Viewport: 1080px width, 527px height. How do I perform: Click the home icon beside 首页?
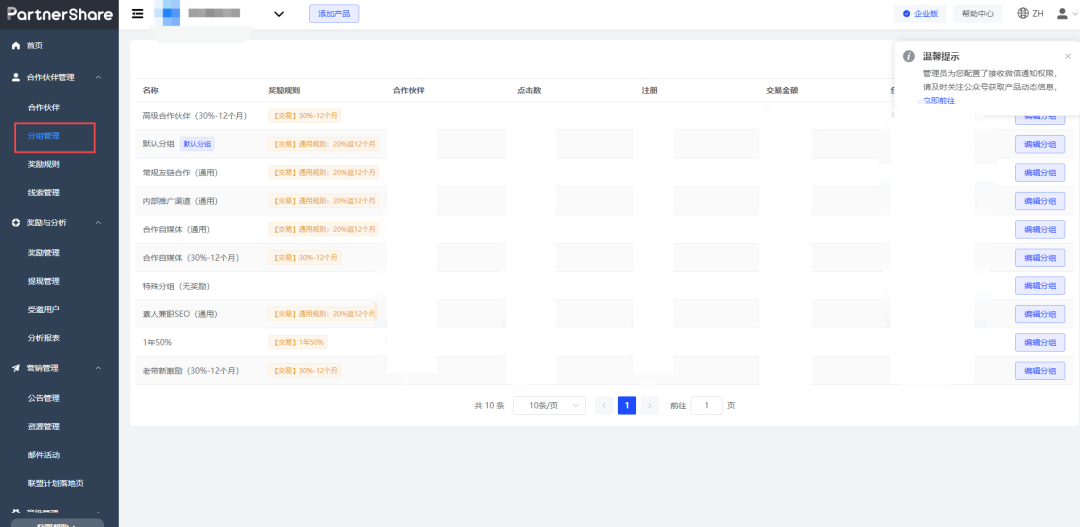(x=16, y=45)
